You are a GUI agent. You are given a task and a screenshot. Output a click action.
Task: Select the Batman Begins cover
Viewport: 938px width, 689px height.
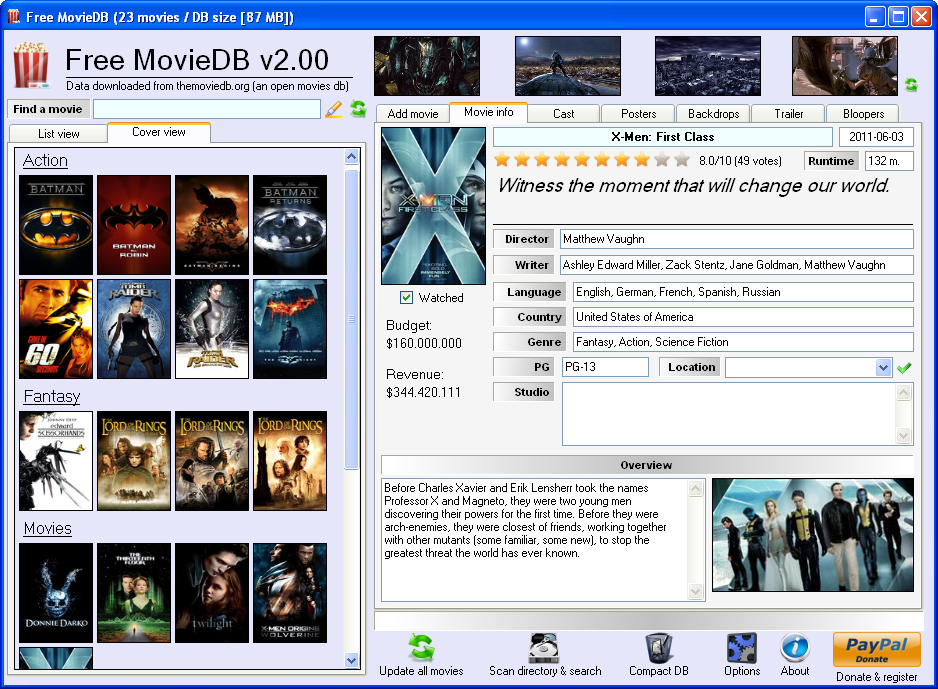click(x=212, y=225)
